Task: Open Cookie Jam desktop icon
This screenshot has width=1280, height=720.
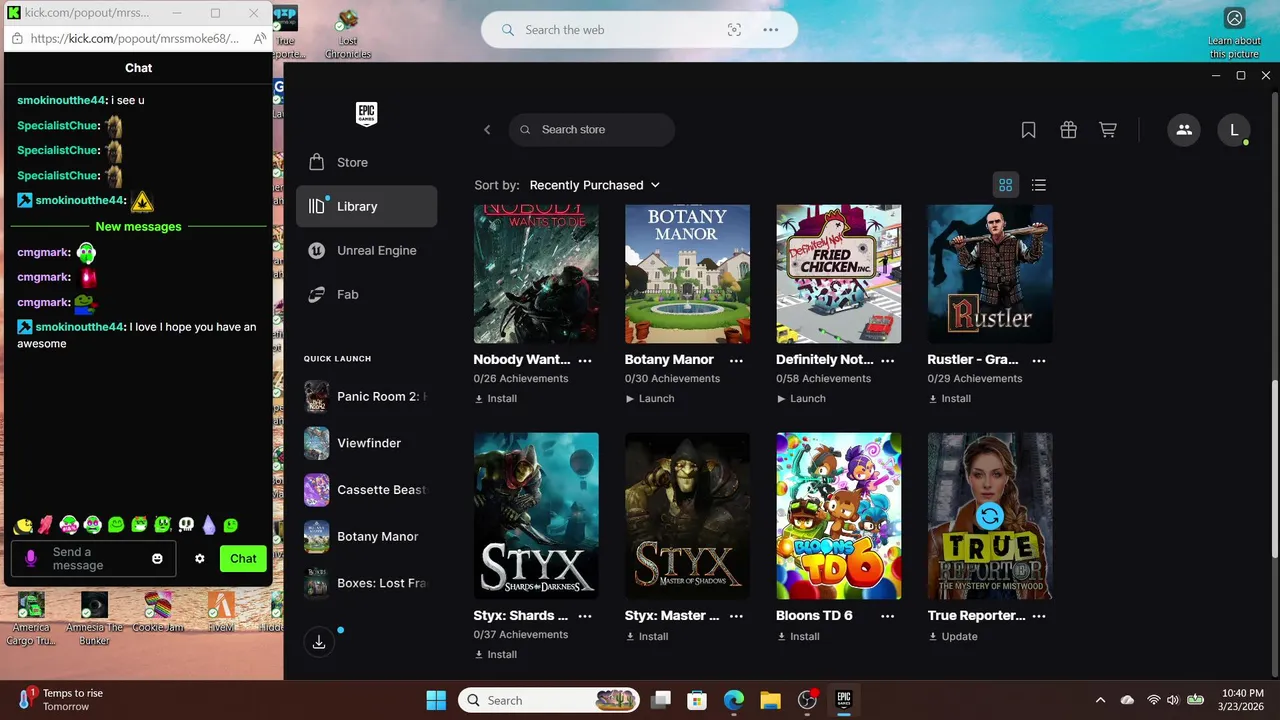Action: [x=158, y=612]
